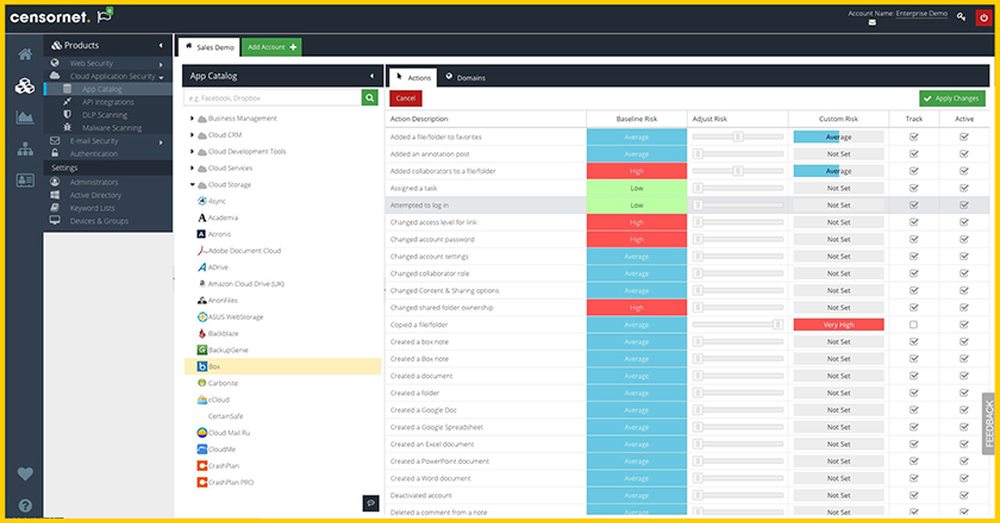The height and width of the screenshot is (523, 1000).
Task: Toggle Track checkbox for Assigned a task
Action: (x=913, y=188)
